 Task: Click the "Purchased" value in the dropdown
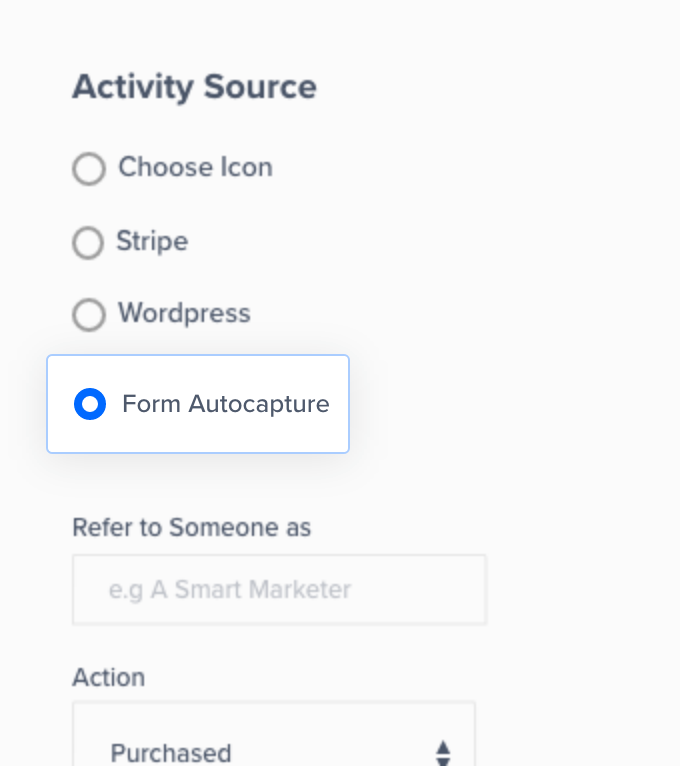(x=171, y=752)
